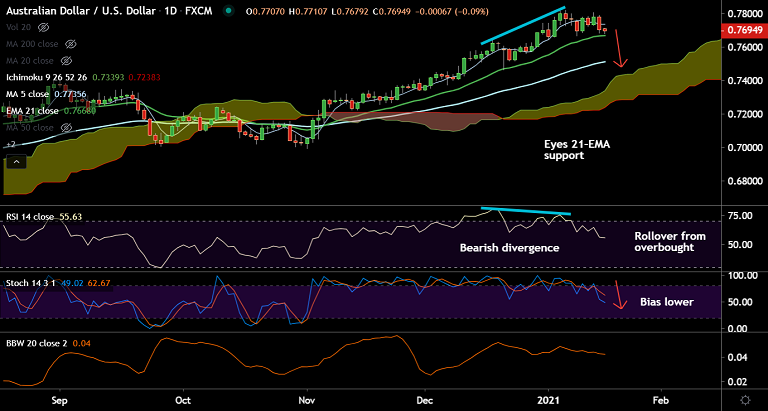
Task: Select the Stoch 14 3 1 legend
Action: click(32, 283)
